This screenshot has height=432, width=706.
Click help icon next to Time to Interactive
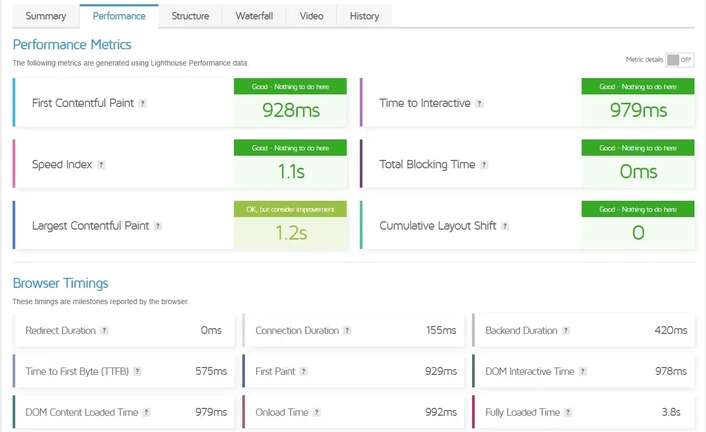tap(479, 103)
